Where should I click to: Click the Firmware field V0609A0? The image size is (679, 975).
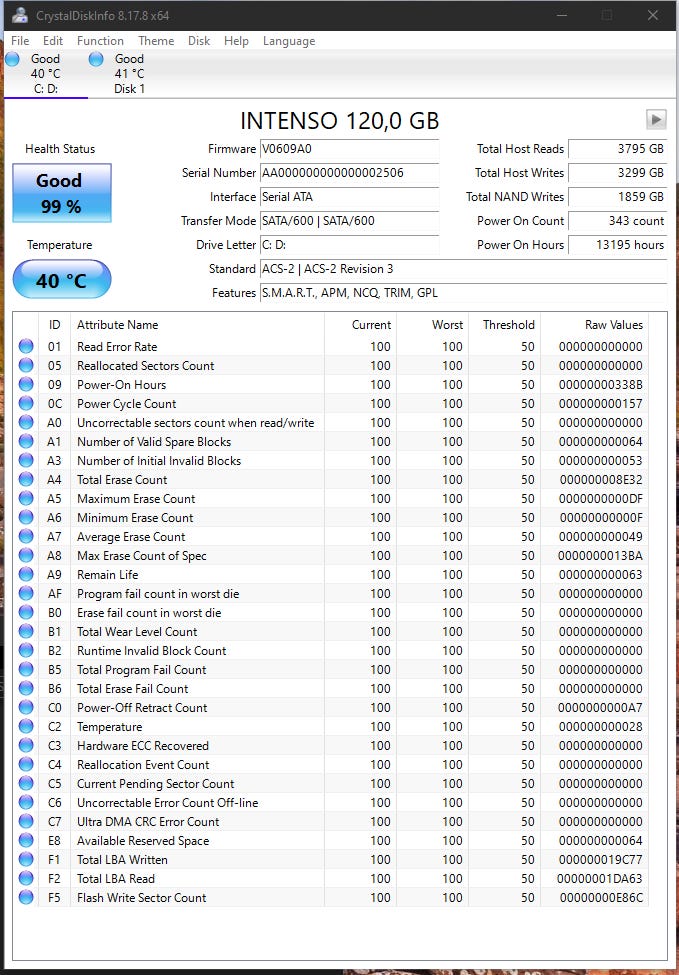pos(349,149)
